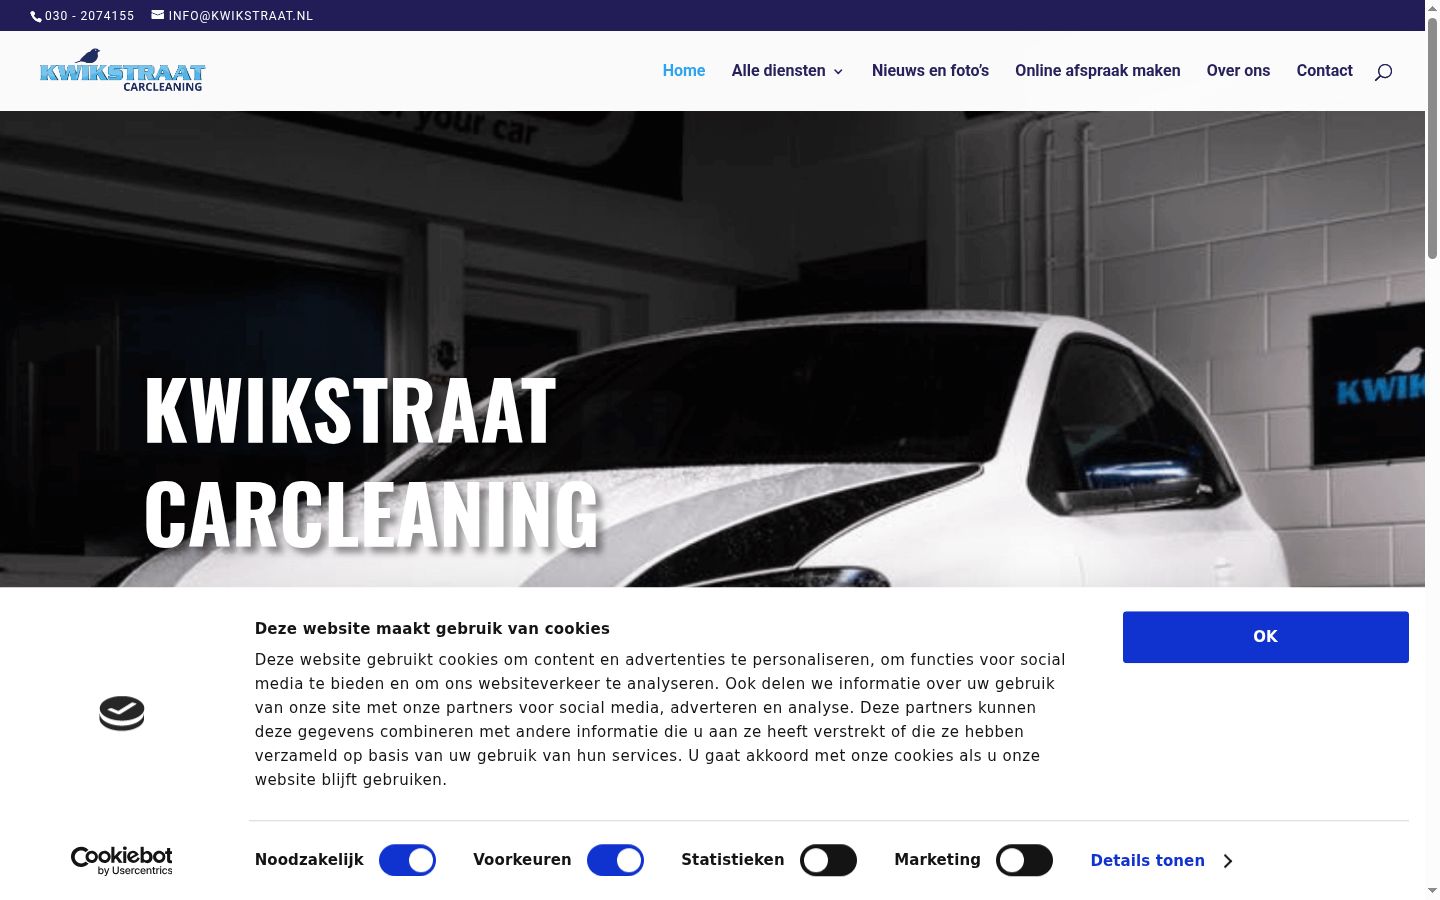Viewport: 1440px width, 900px height.
Task: Call the 030 - 2074155 phone number
Action: click(89, 16)
